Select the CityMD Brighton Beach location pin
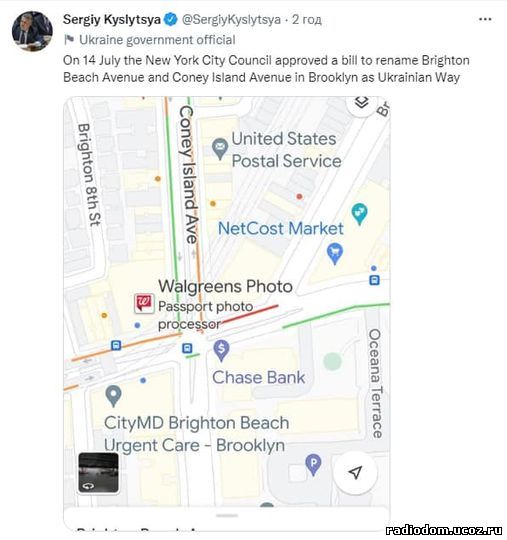This screenshot has height=540, width=507. [113, 396]
